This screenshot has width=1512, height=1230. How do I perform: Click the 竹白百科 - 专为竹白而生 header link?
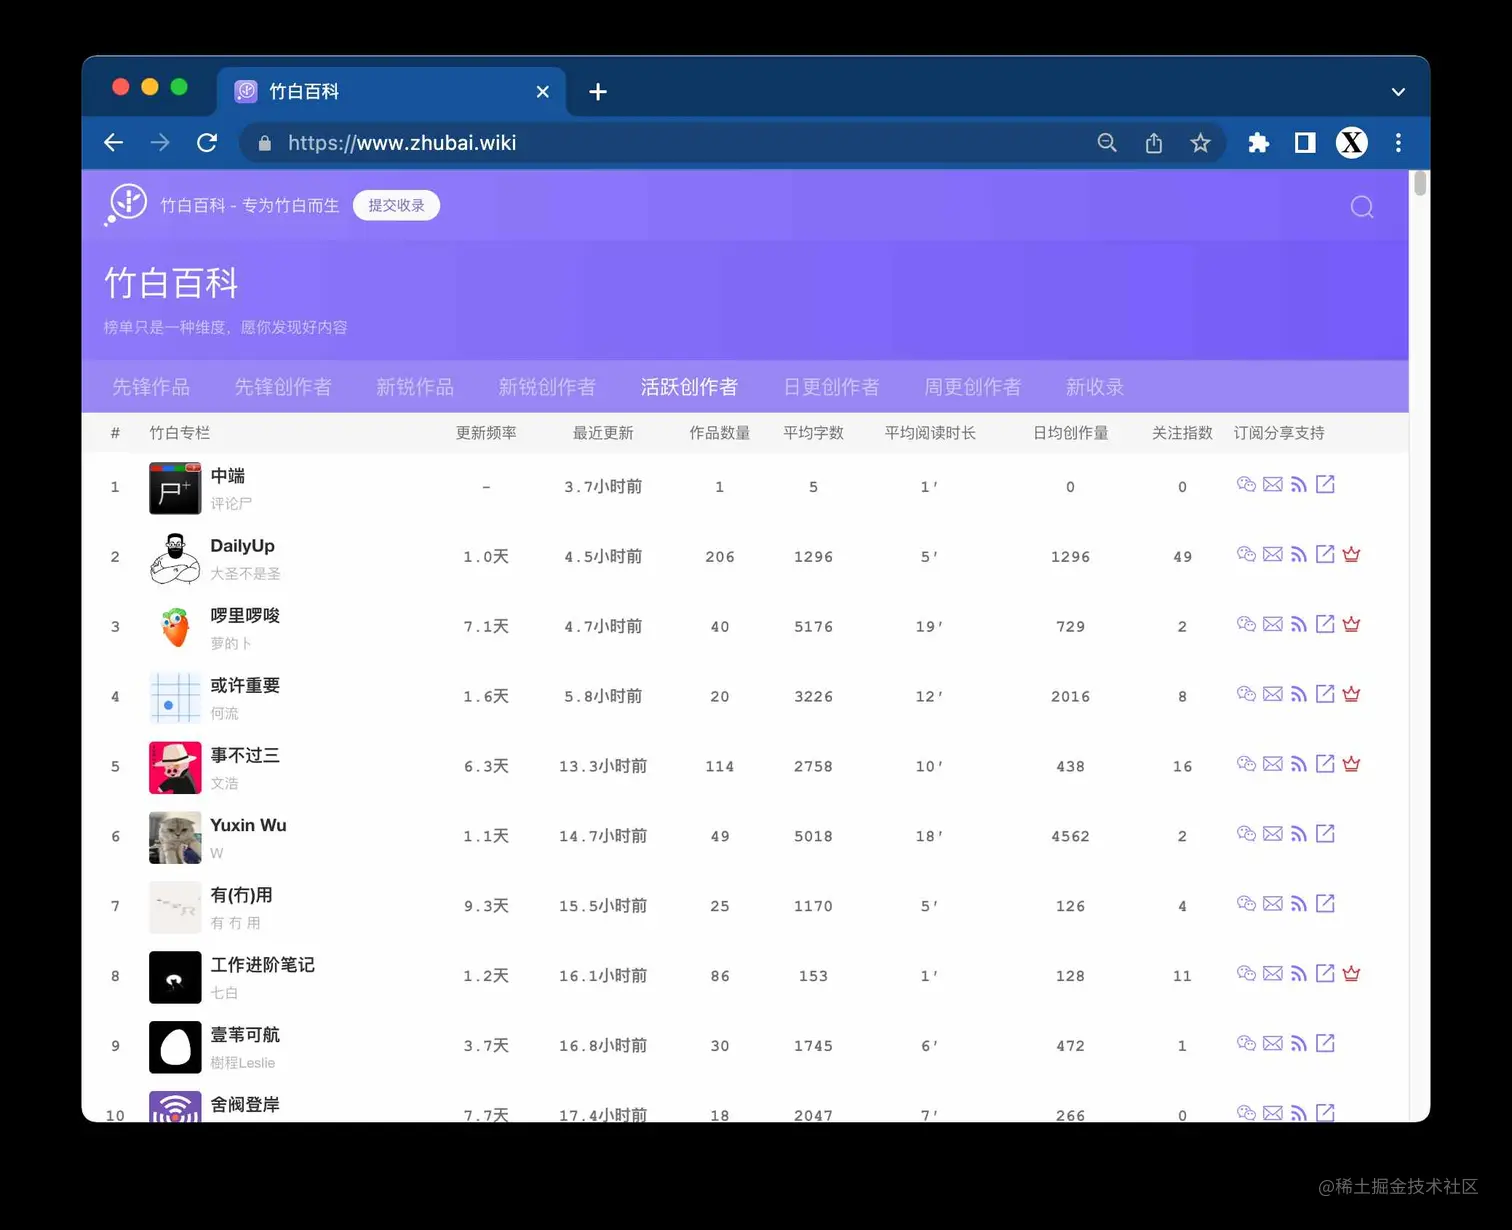tap(249, 205)
